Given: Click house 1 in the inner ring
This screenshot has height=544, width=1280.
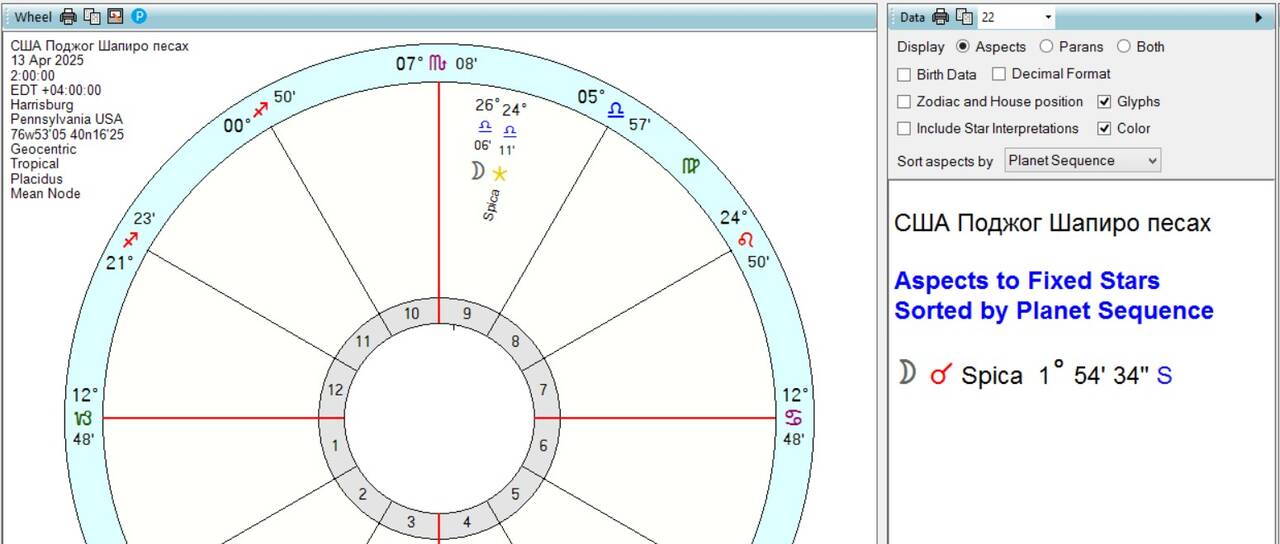Looking at the screenshot, I should [335, 446].
